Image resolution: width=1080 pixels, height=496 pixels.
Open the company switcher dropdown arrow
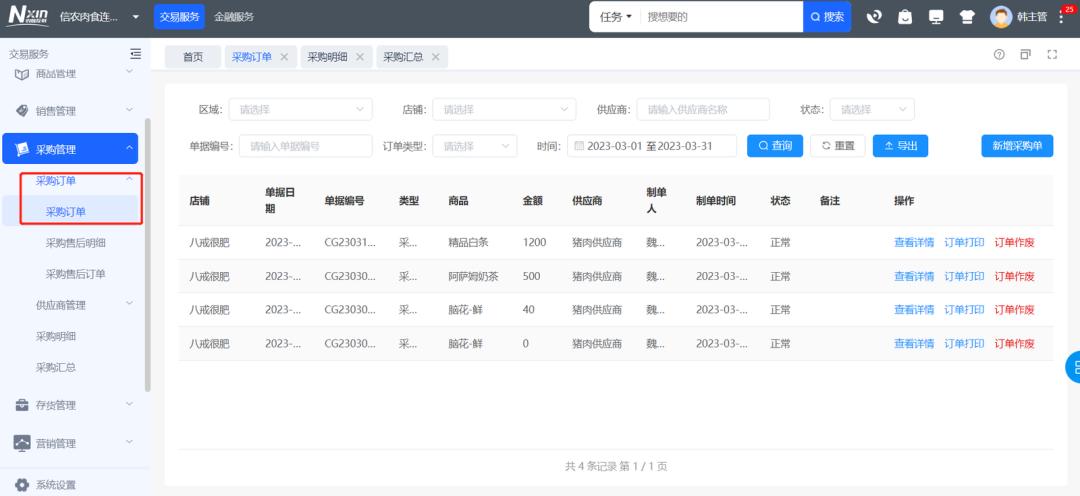click(136, 17)
